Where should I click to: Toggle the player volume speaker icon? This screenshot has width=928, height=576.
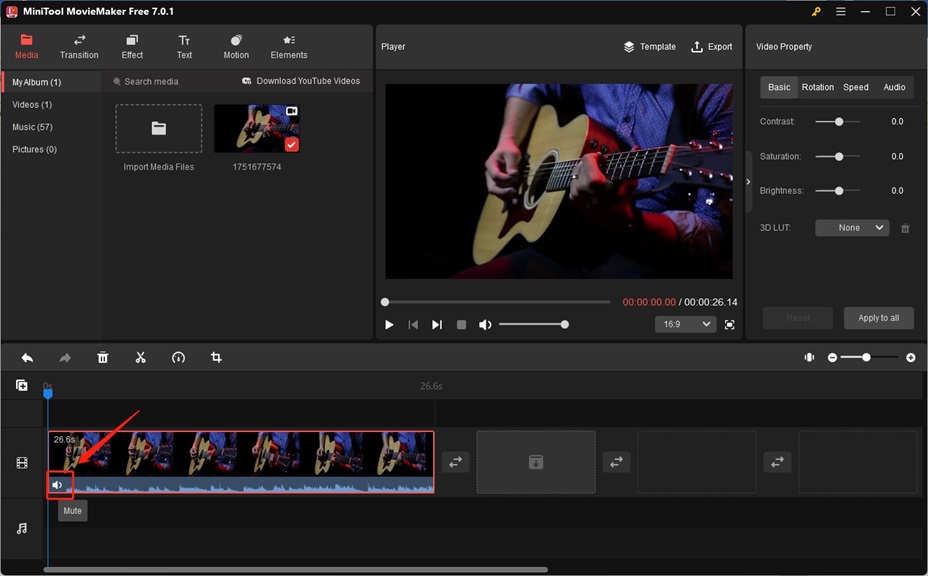486,324
